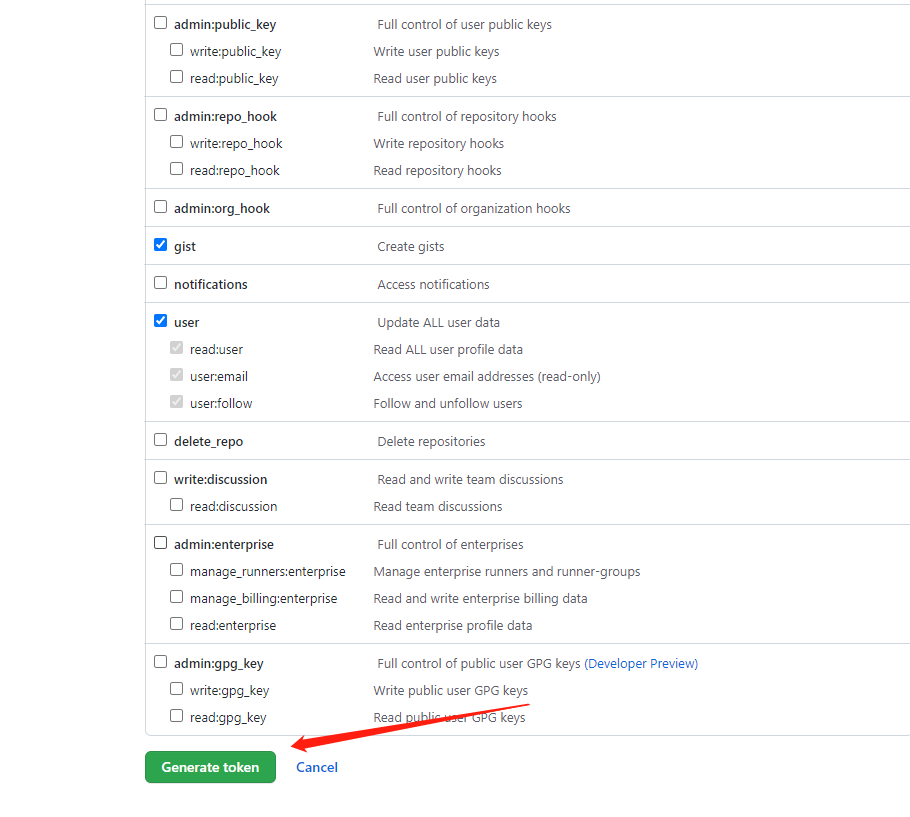The width and height of the screenshot is (910, 817).
Task: Enable the write:gpg_key permission
Action: pos(176,688)
